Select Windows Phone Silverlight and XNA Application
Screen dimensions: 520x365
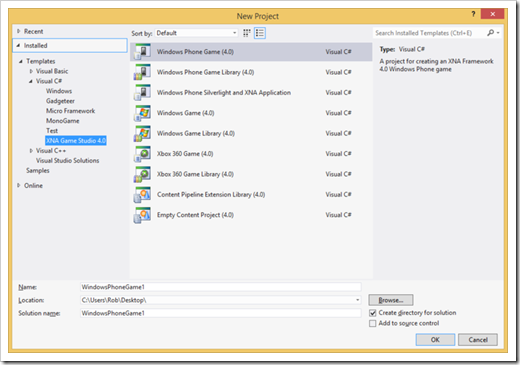pos(224,92)
